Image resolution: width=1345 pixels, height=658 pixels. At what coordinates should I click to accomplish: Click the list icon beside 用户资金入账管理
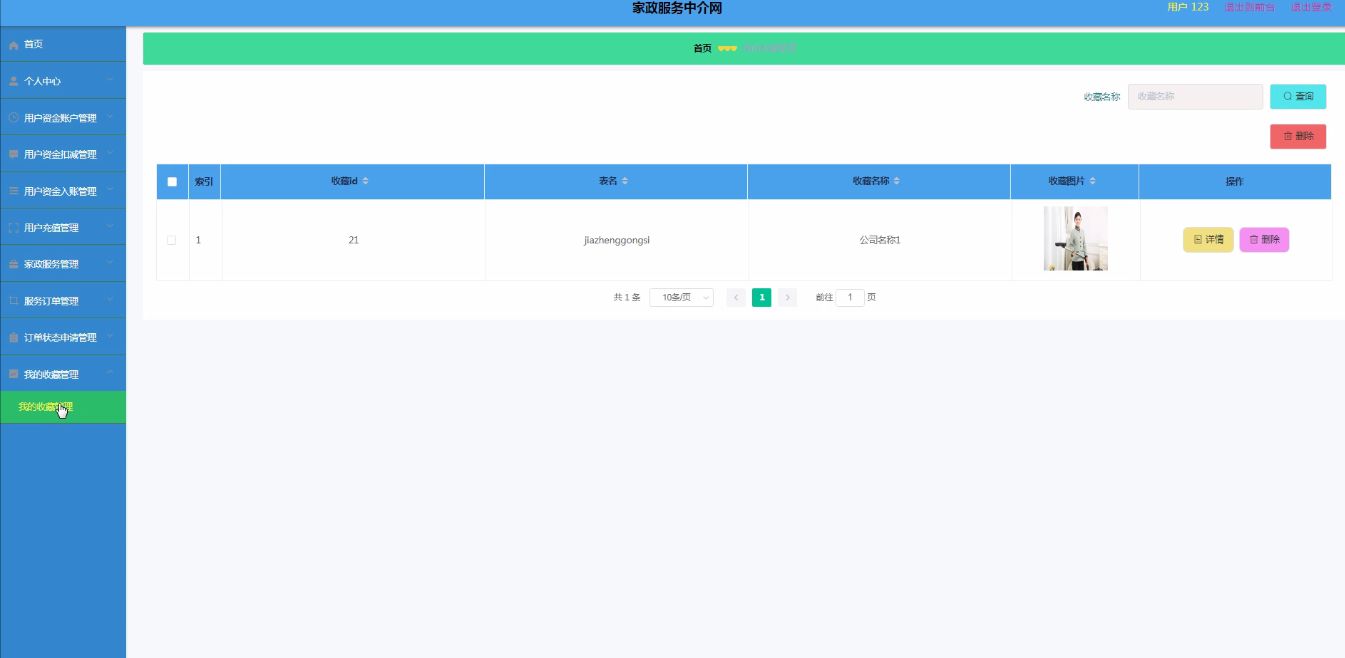[13, 191]
